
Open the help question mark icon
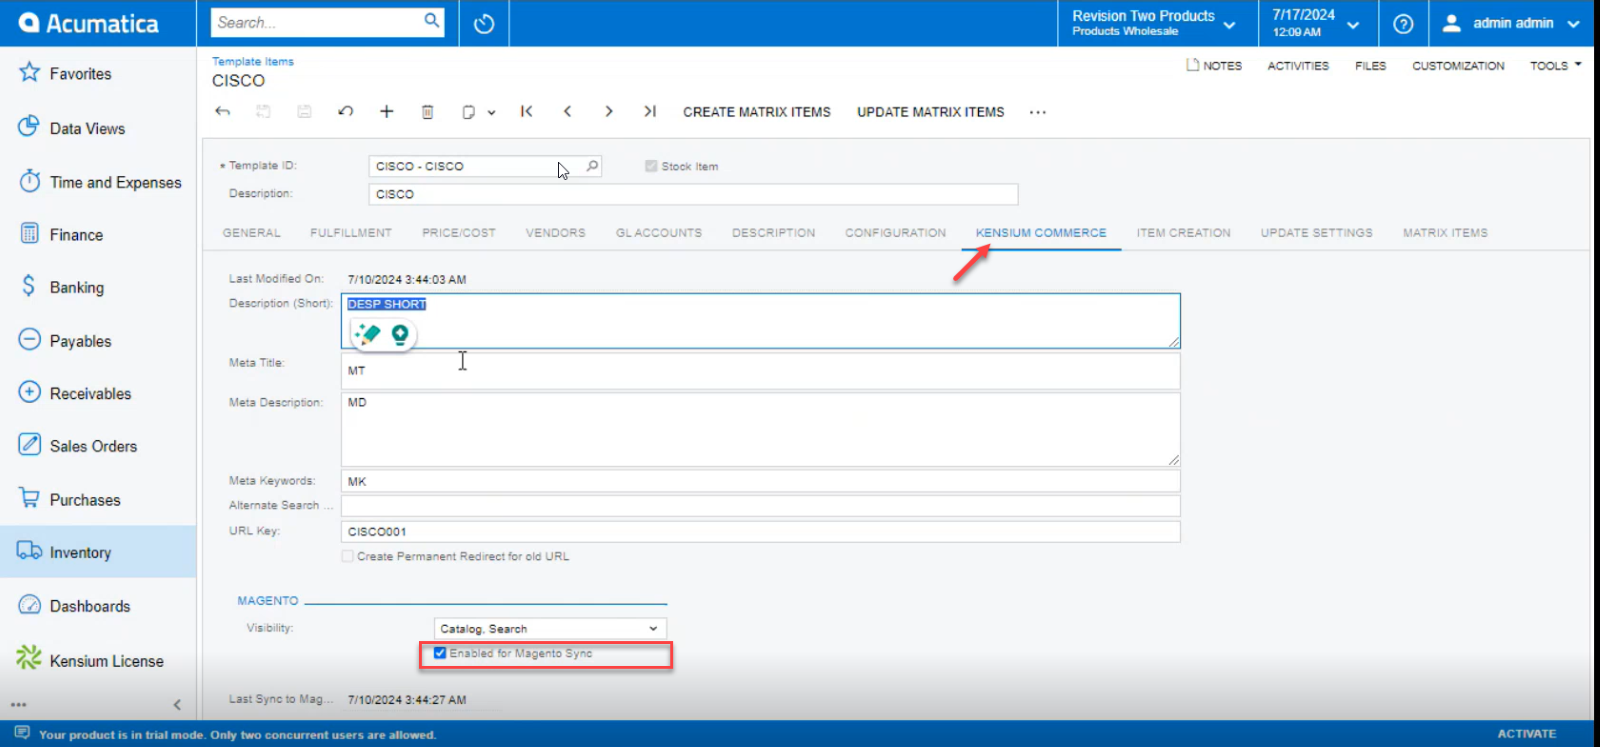pos(1403,23)
